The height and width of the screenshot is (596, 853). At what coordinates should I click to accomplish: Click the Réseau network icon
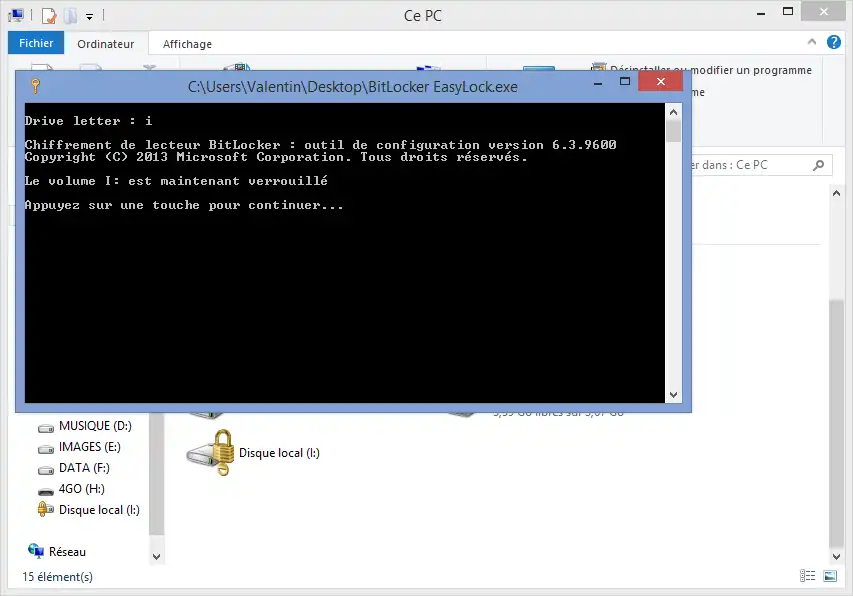(x=36, y=551)
